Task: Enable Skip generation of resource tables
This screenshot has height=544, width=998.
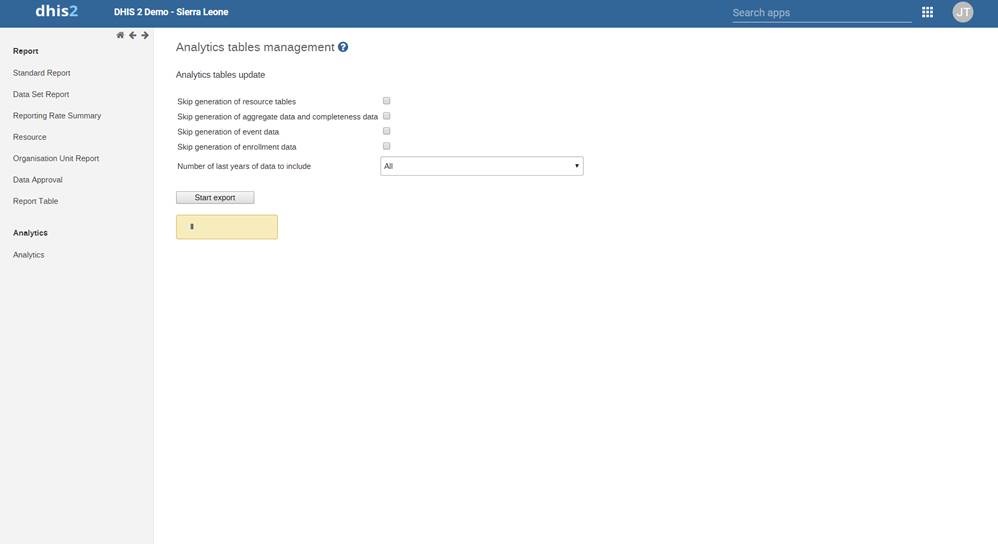Action: click(386, 101)
